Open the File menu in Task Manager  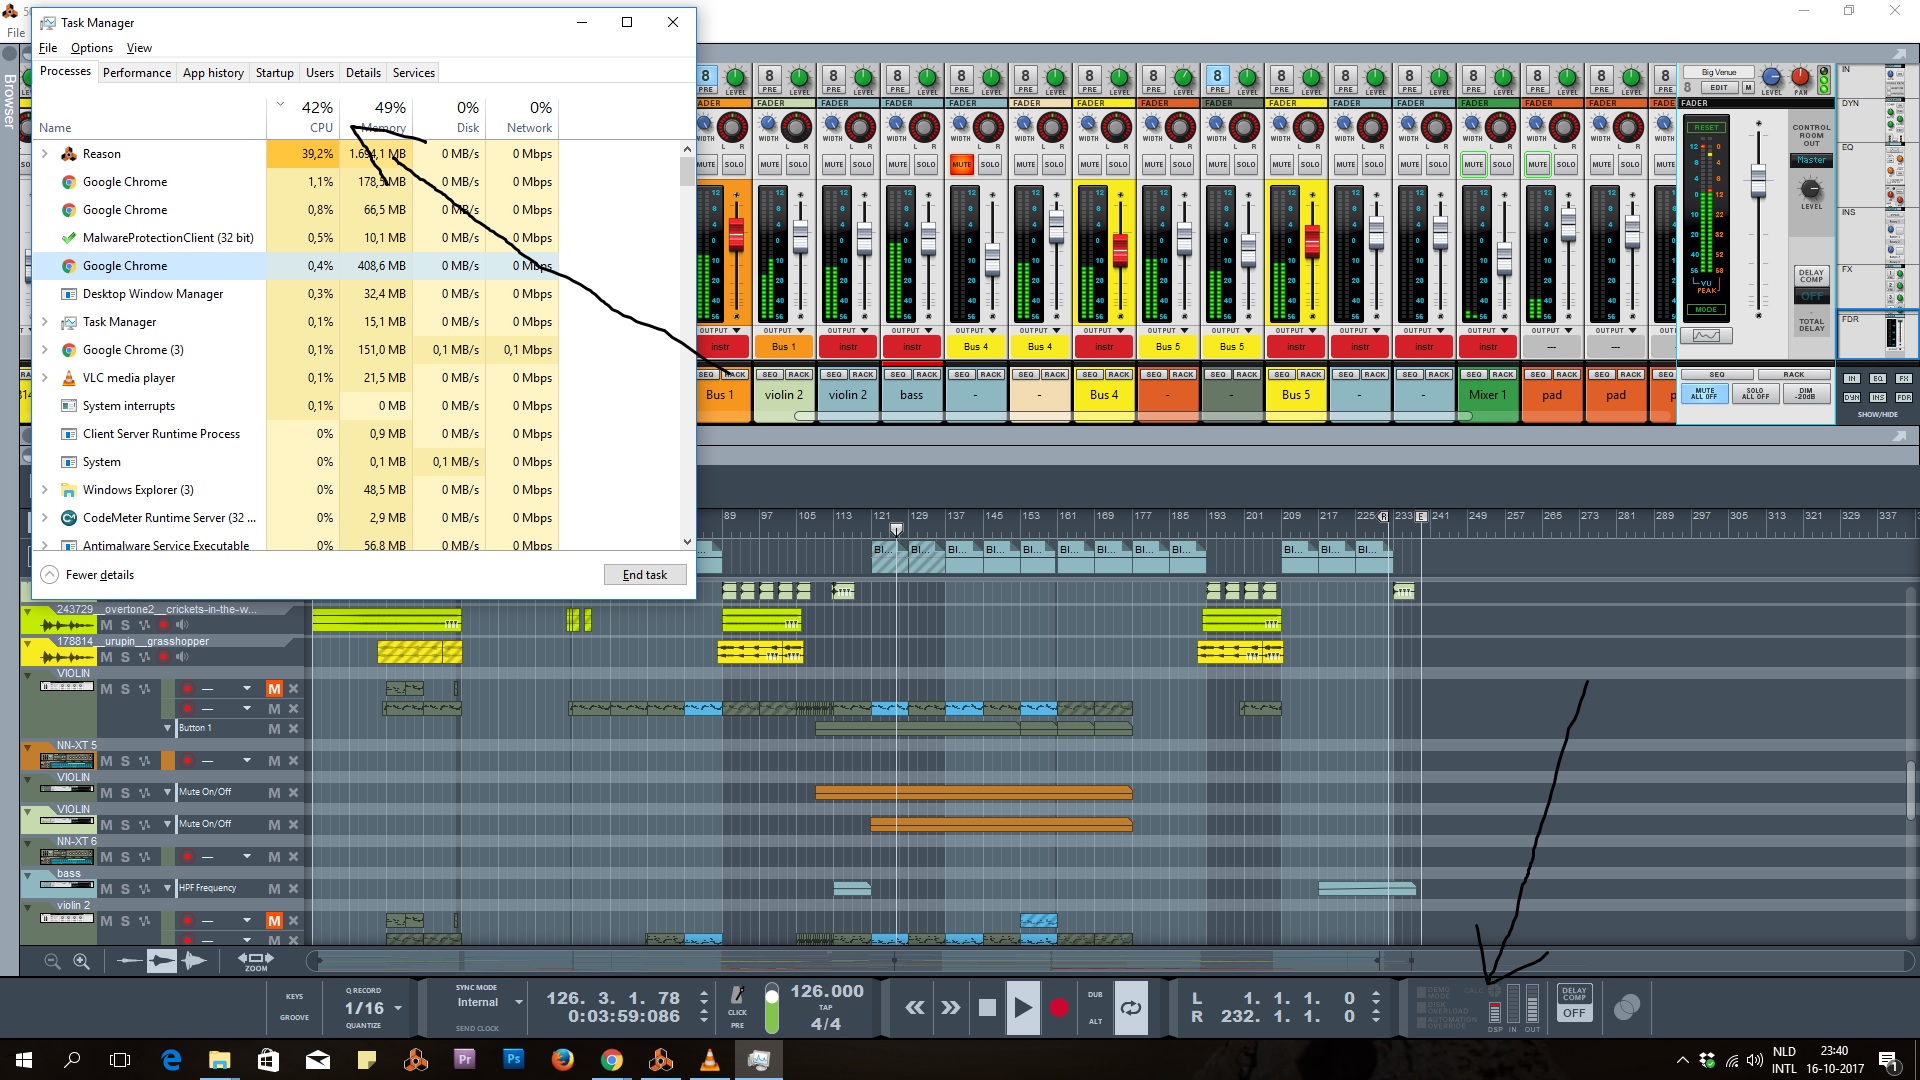coord(48,48)
